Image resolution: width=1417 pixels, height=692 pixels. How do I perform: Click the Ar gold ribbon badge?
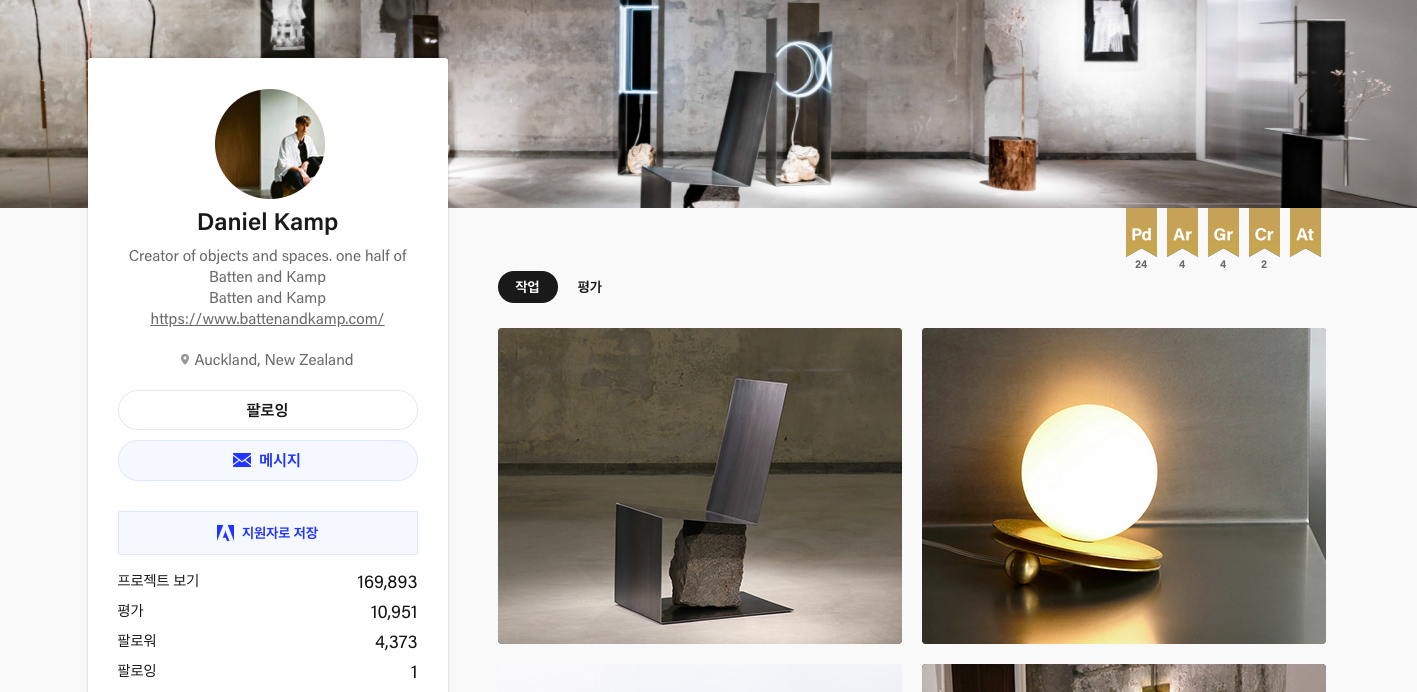coord(1182,232)
